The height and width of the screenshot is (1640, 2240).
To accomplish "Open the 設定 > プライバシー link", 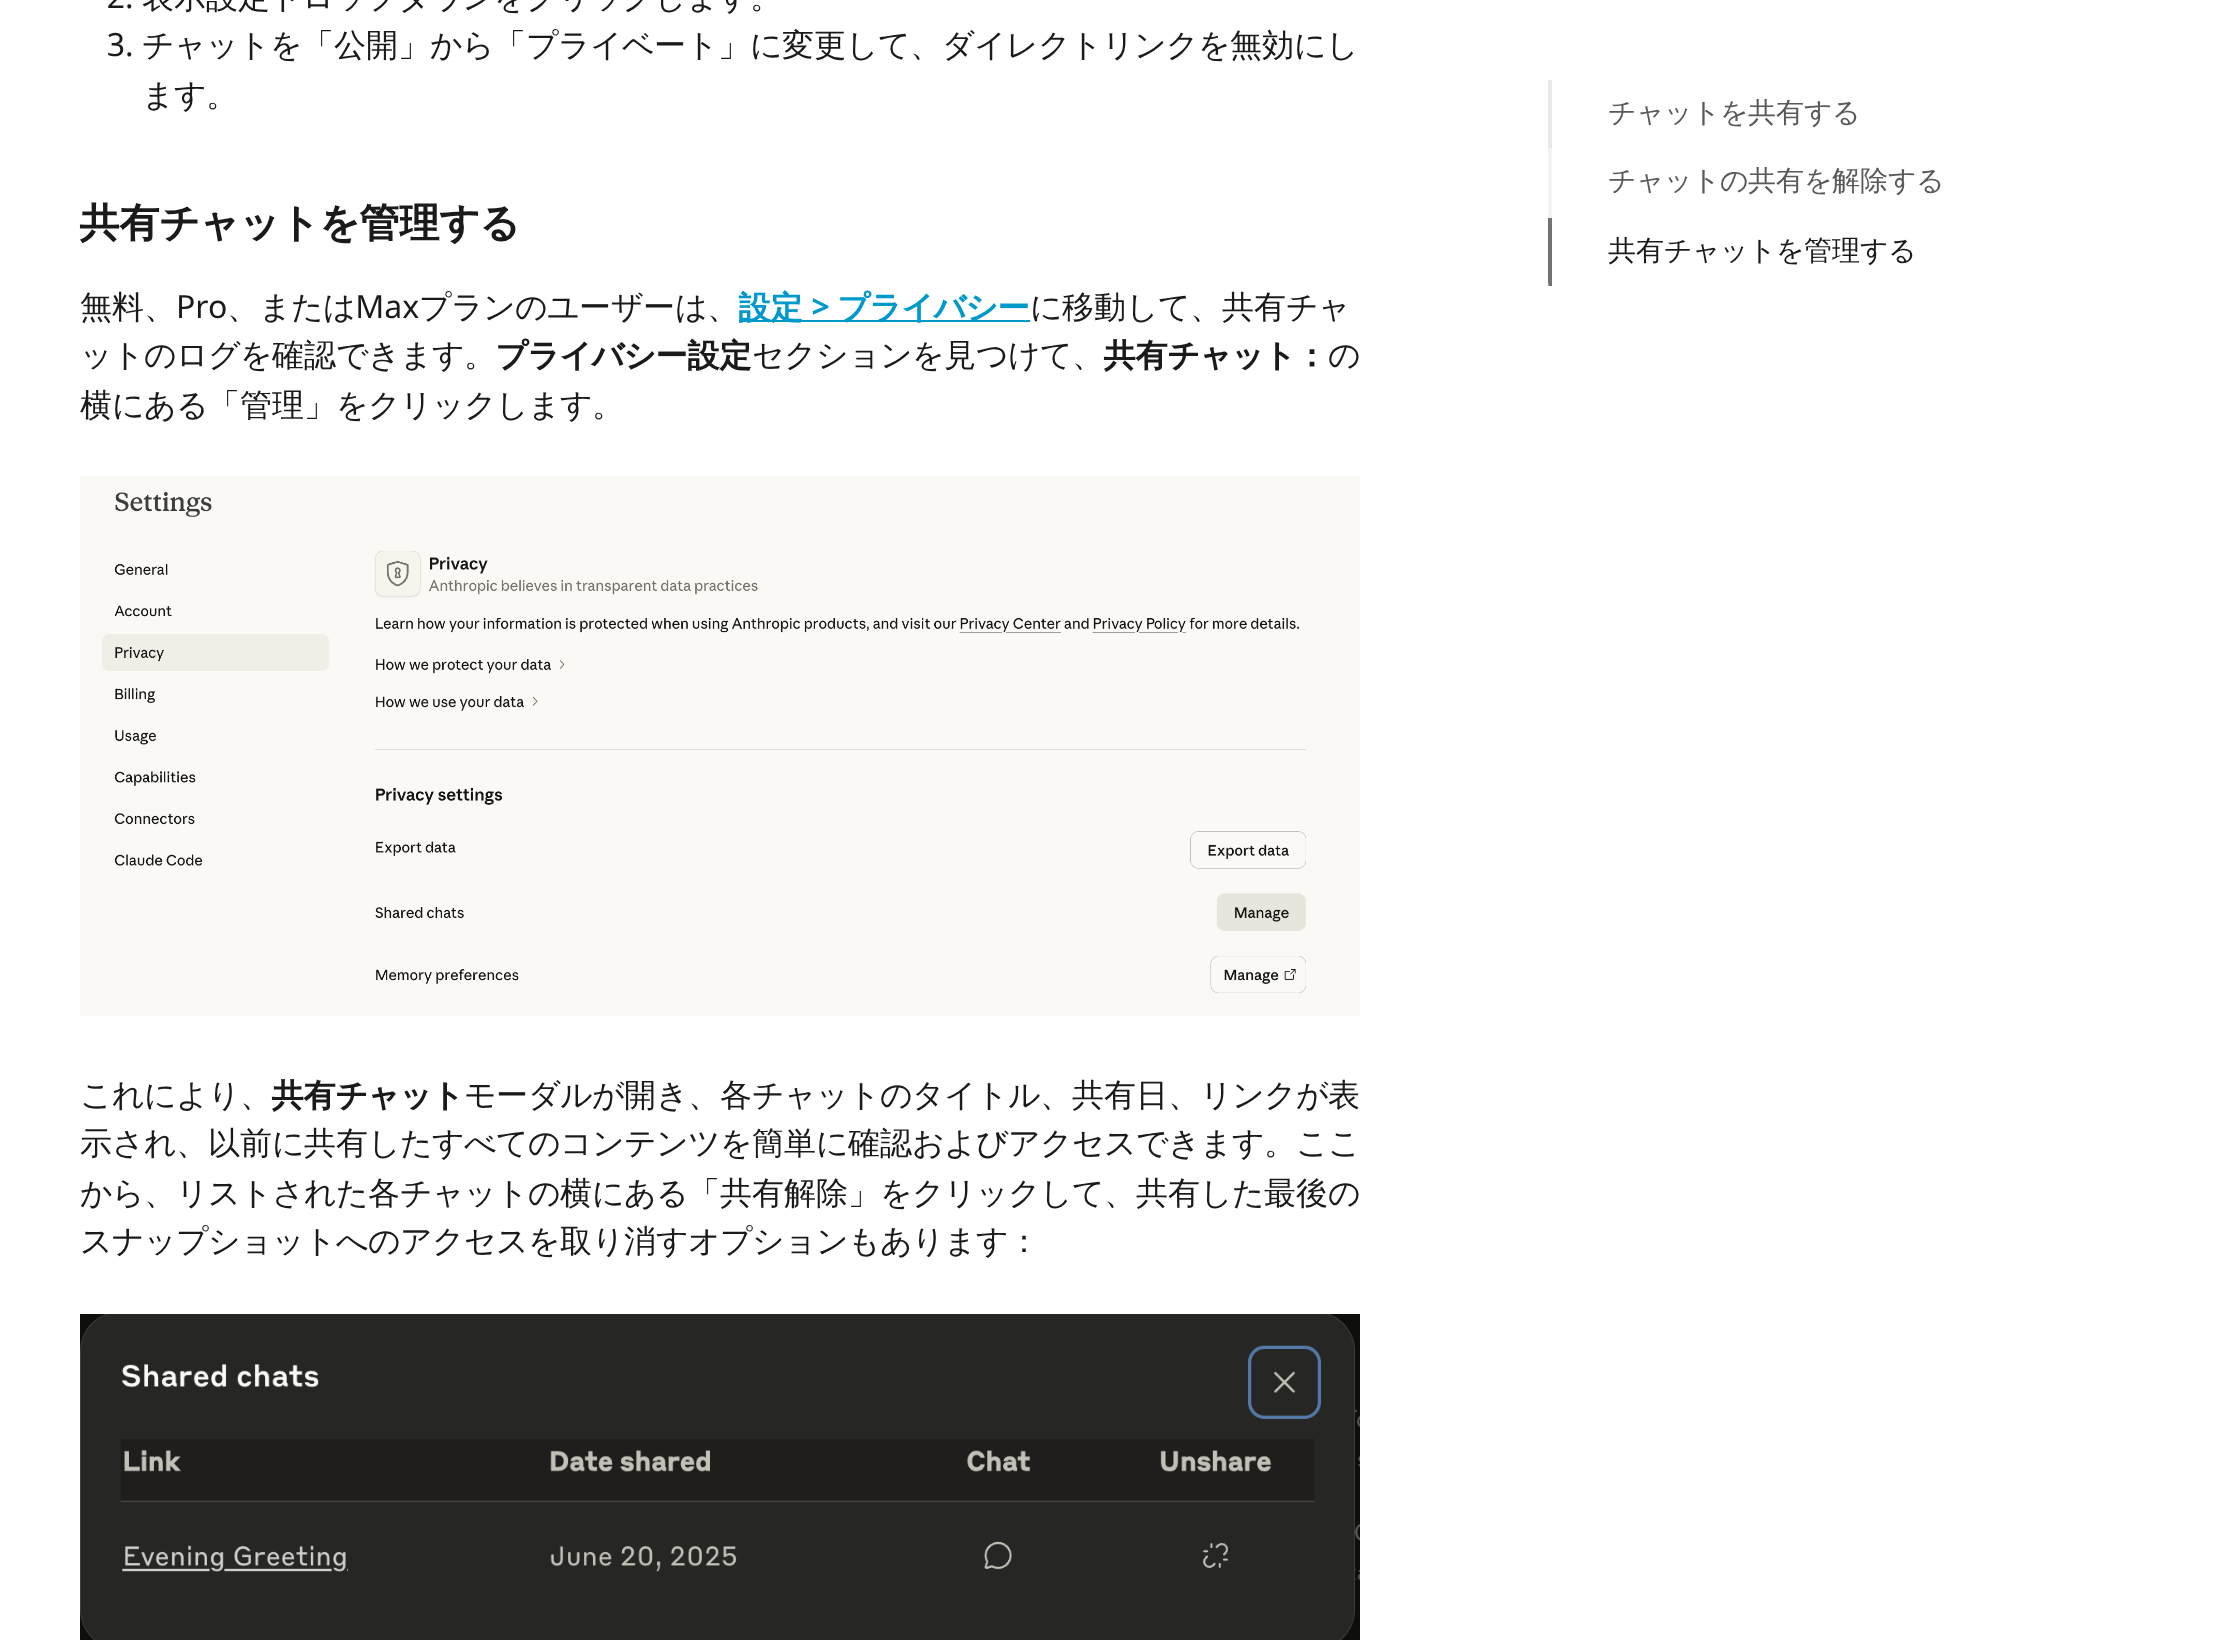I will [x=883, y=307].
